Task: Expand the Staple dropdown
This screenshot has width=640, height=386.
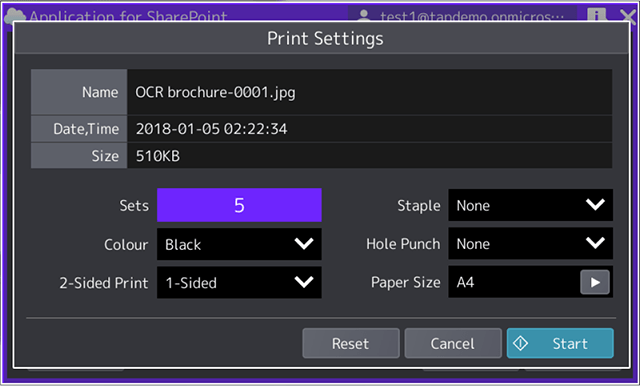Action: [531, 205]
